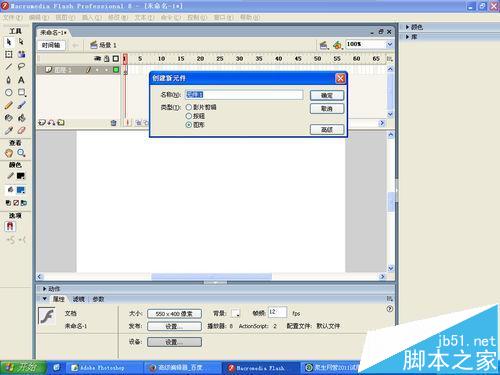The width and height of the screenshot is (500, 375).
Task: Click the Swap Colors icon
Action: tap(24, 203)
